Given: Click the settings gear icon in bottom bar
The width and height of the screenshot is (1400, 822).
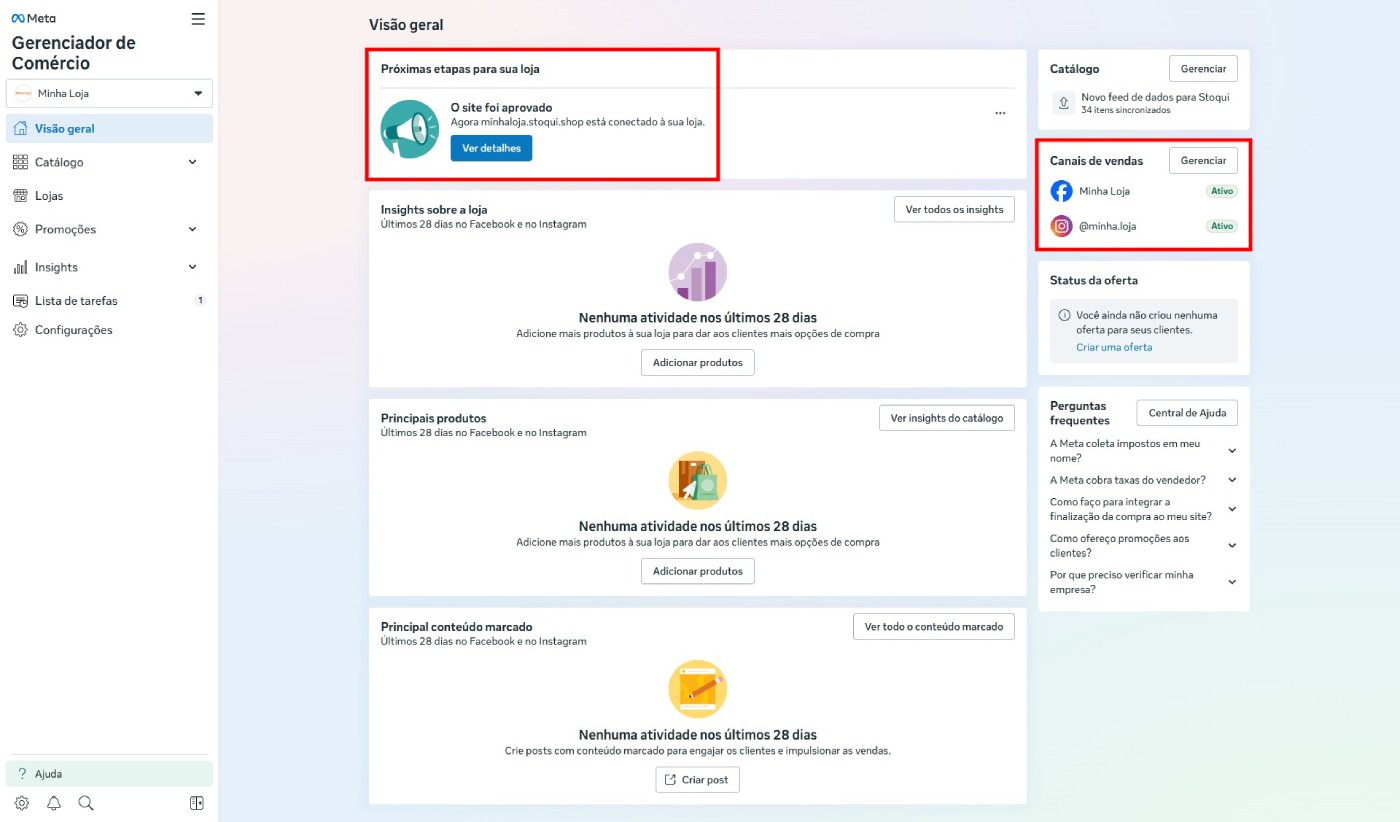Looking at the screenshot, I should 22,803.
